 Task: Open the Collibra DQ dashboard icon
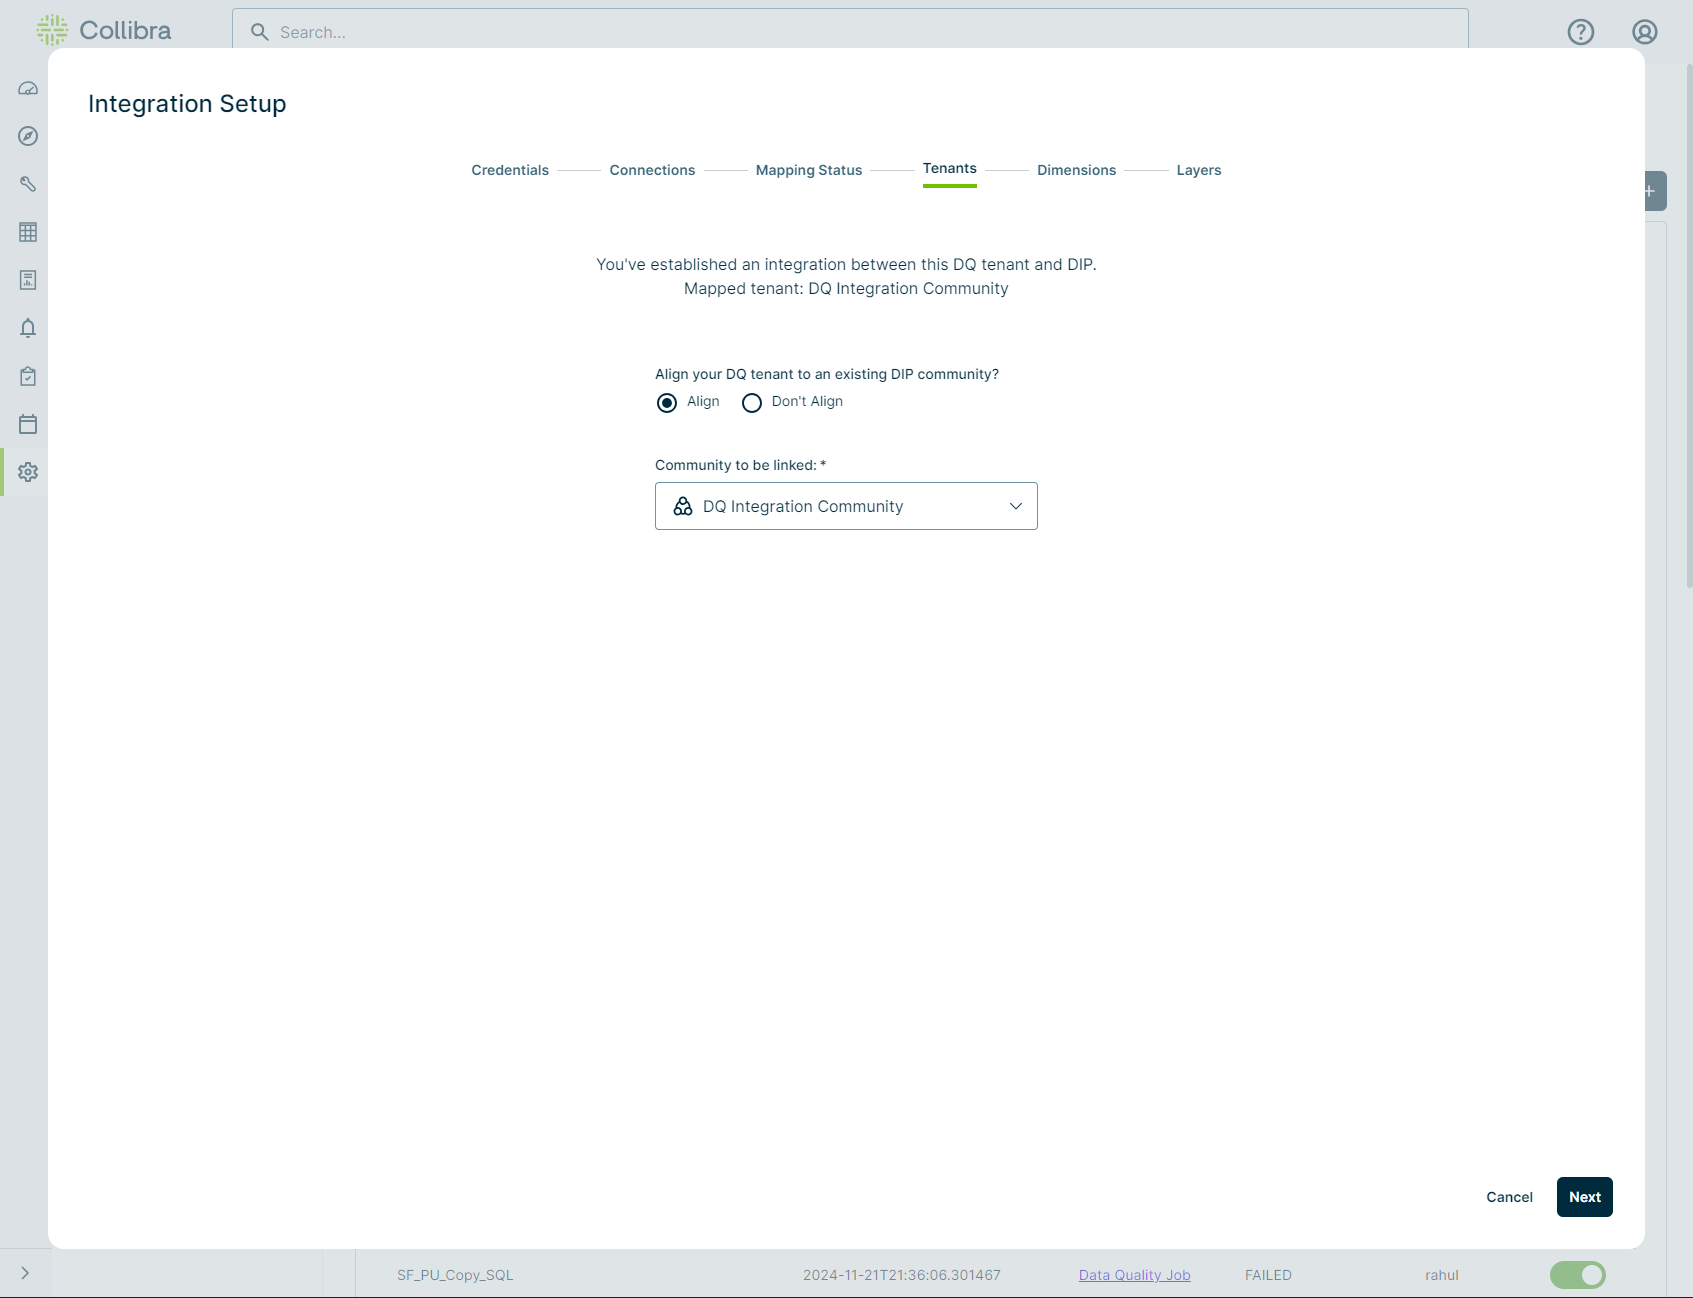pos(27,88)
